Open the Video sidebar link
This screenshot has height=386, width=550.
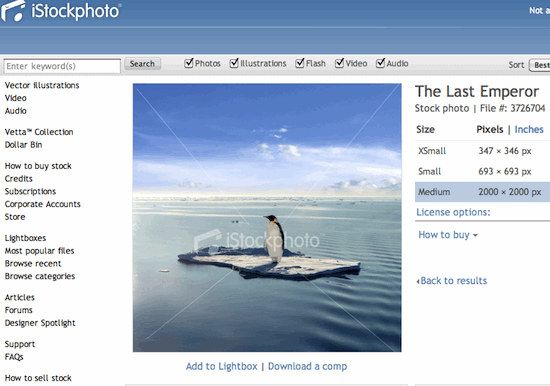coord(15,98)
